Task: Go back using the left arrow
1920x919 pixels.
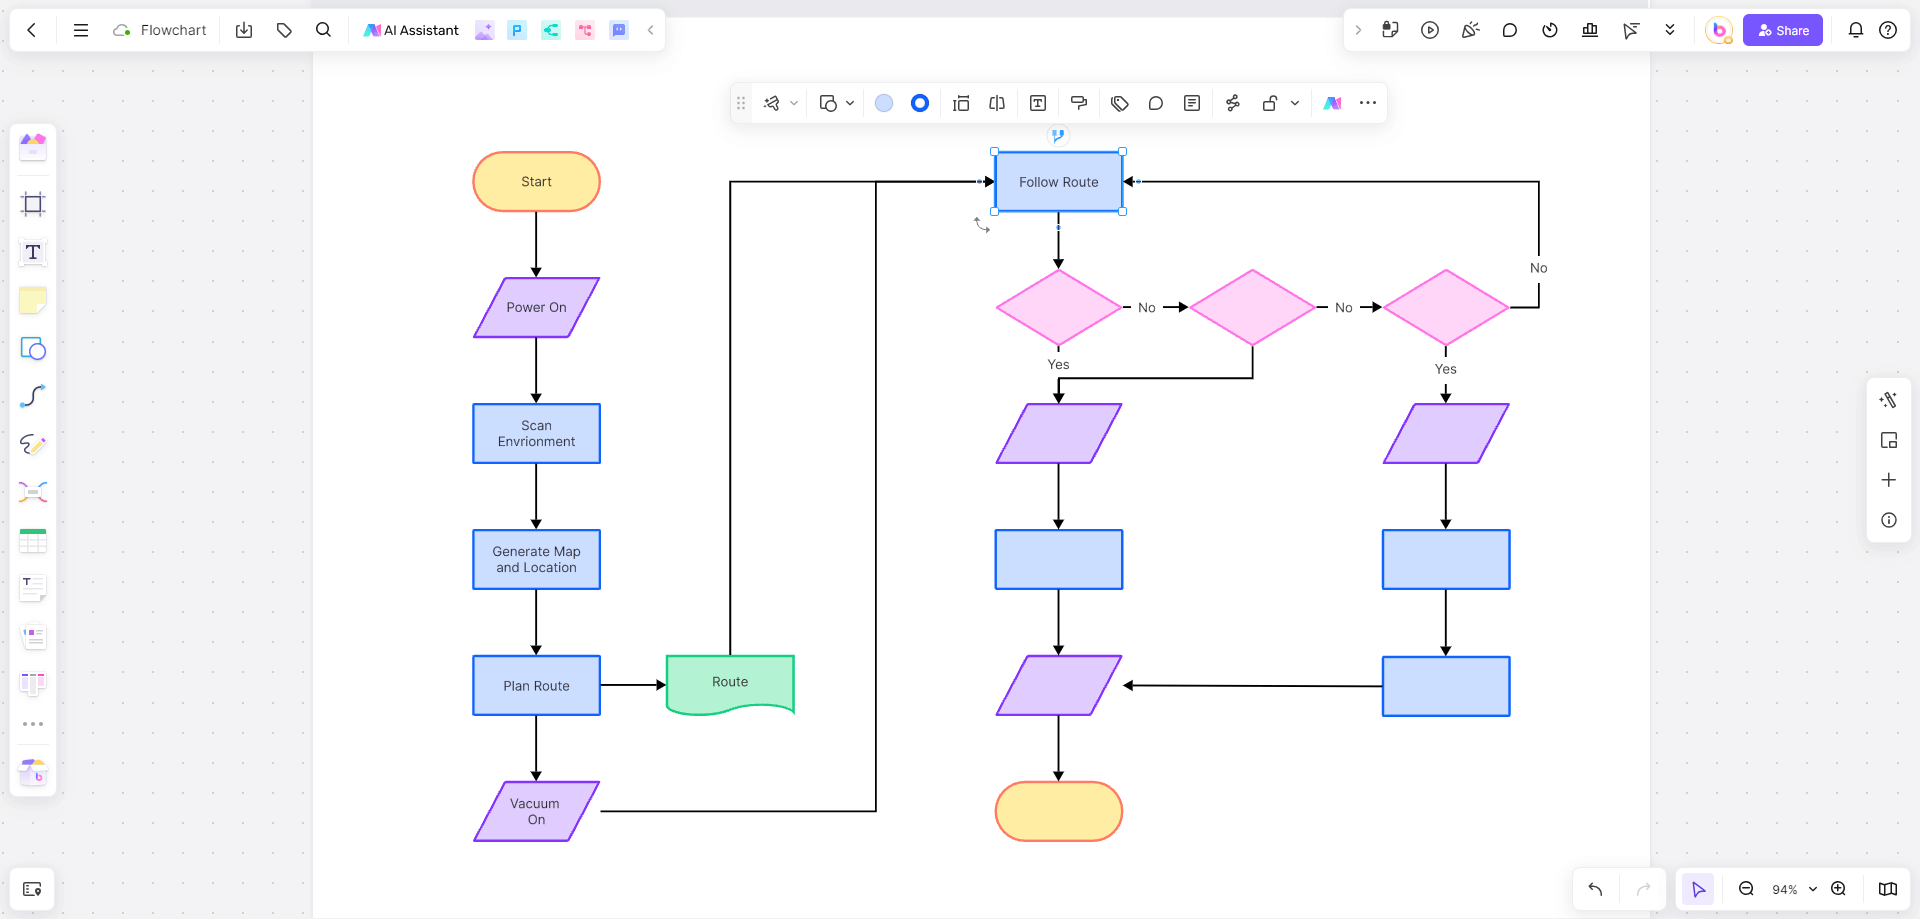Action: [32, 30]
